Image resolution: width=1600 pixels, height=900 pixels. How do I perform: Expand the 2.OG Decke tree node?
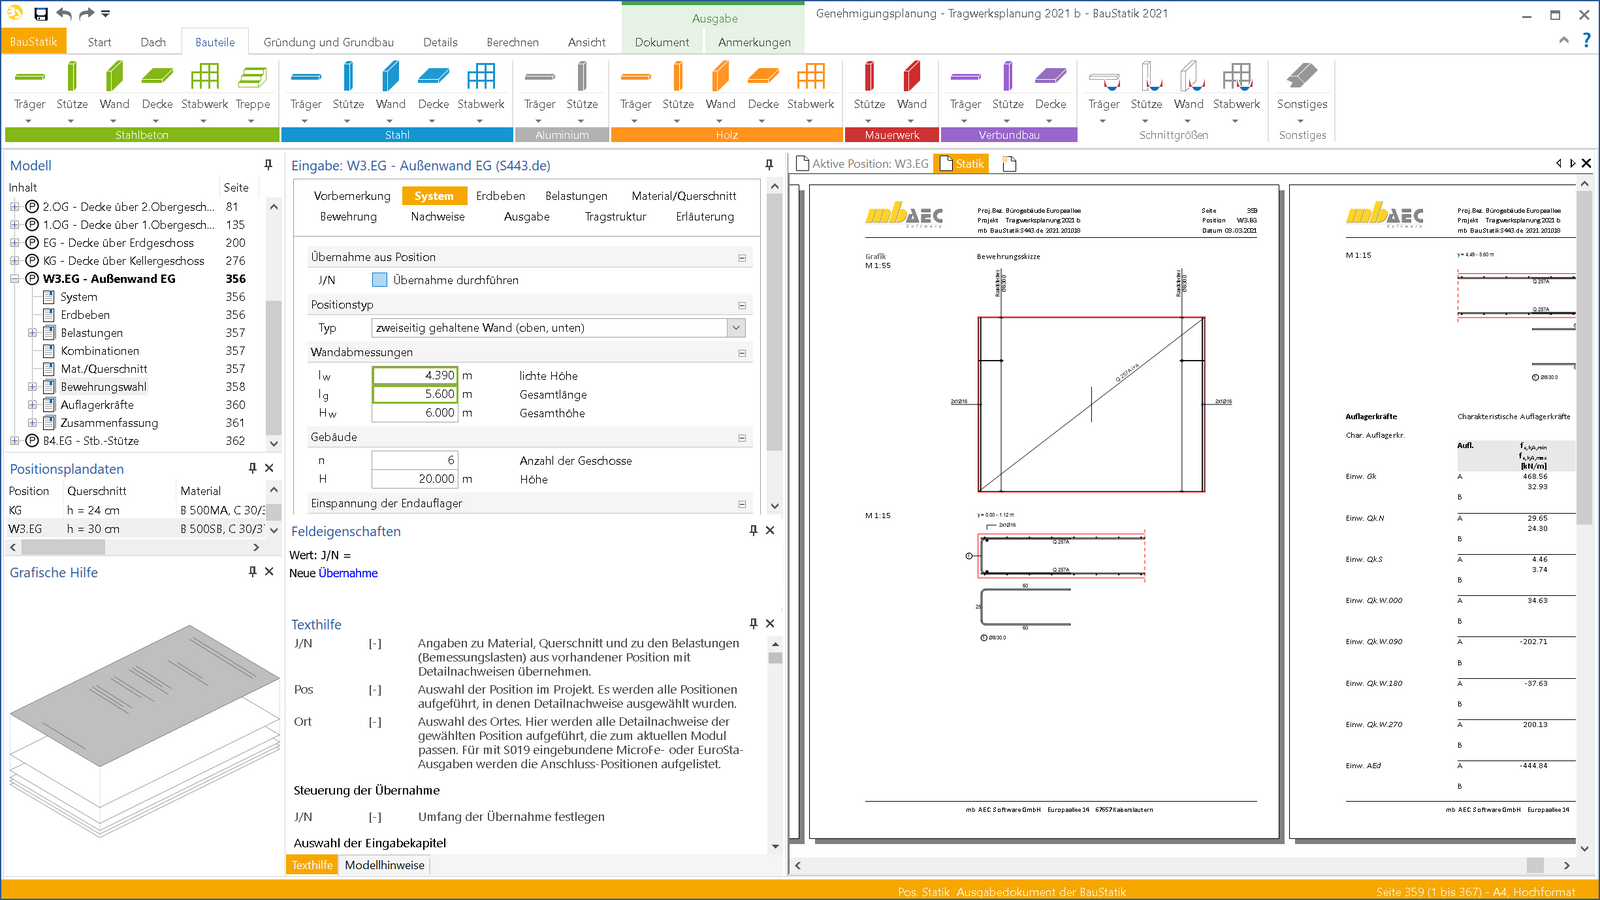click(15, 207)
